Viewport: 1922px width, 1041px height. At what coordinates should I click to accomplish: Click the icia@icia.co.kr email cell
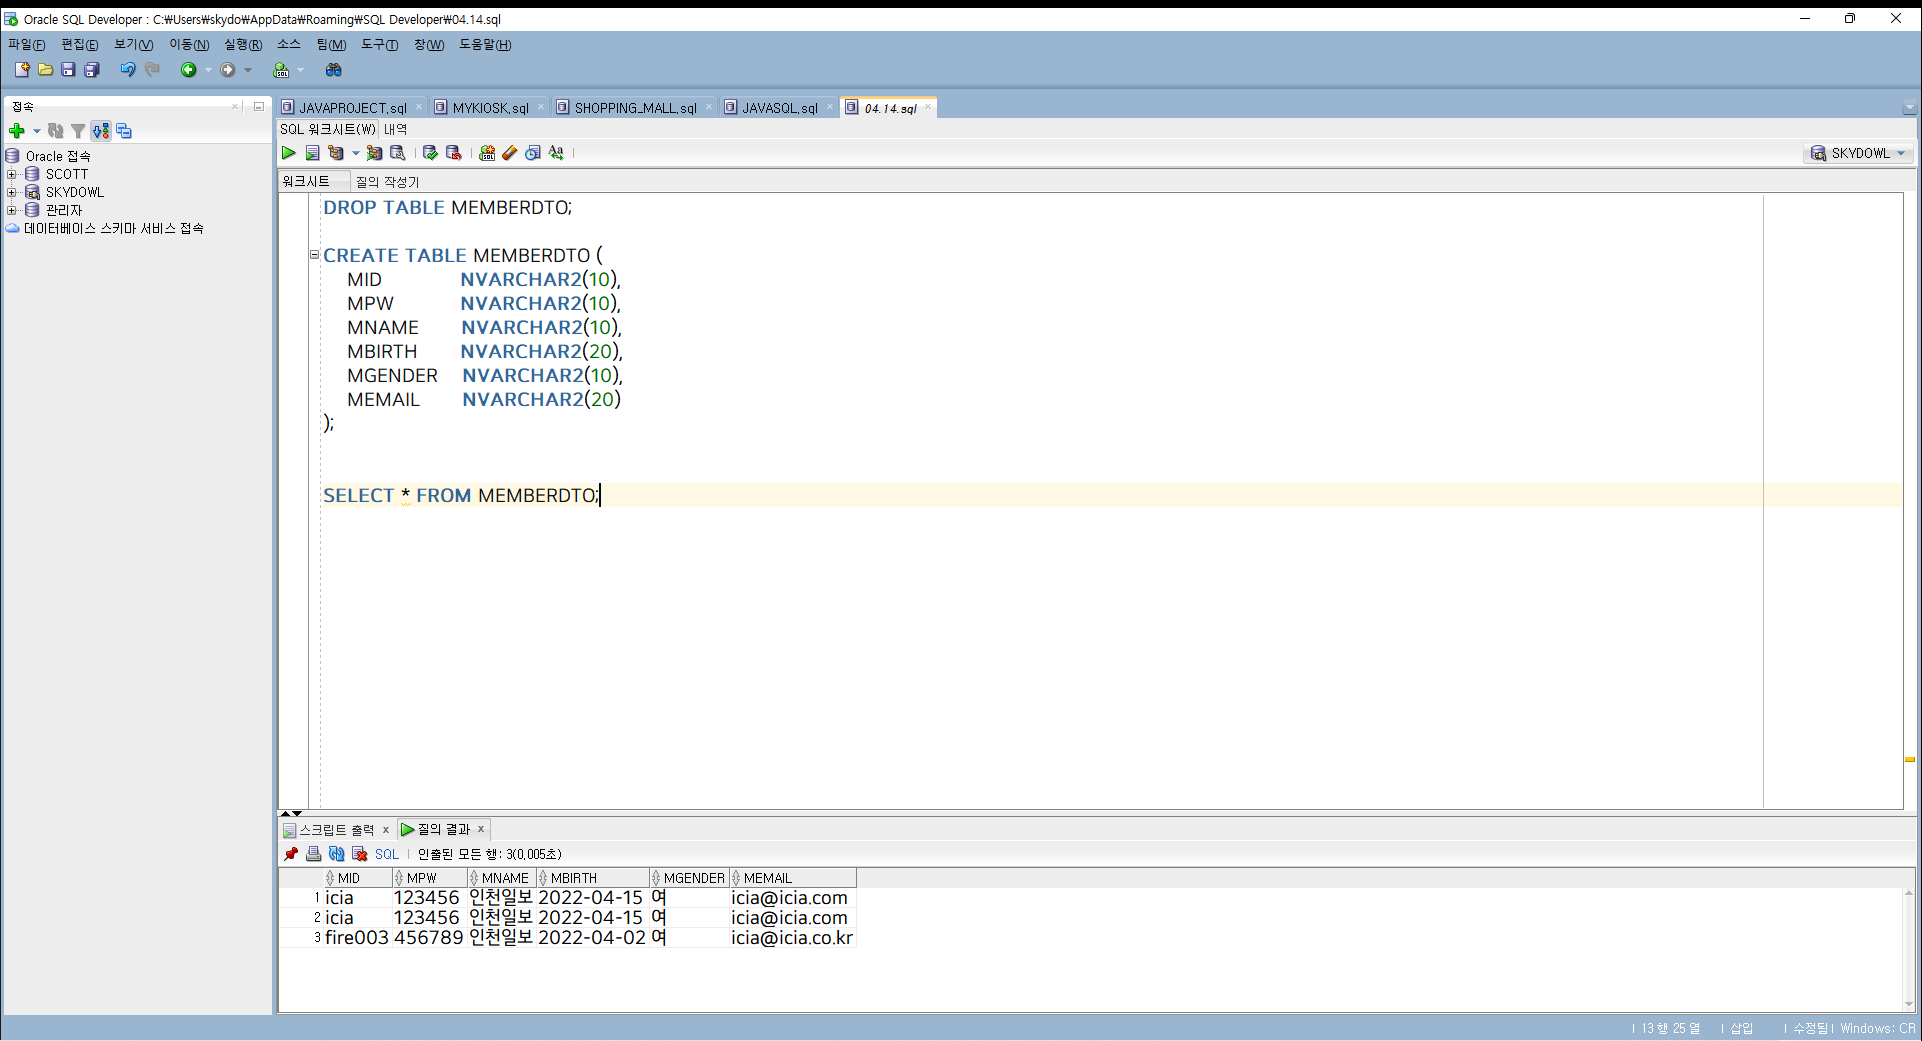[x=792, y=938]
